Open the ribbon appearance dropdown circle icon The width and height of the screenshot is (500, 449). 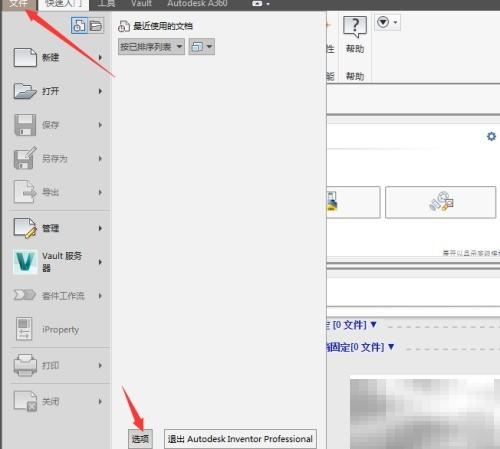387,23
